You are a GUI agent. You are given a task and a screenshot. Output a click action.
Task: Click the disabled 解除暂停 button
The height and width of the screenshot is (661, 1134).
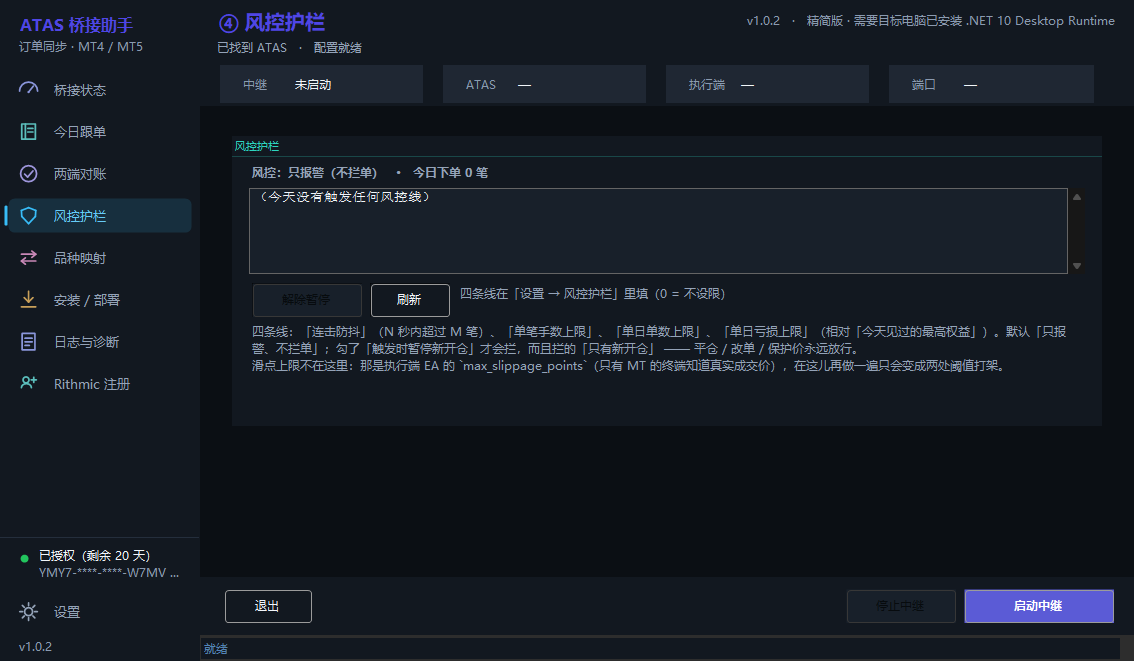307,300
